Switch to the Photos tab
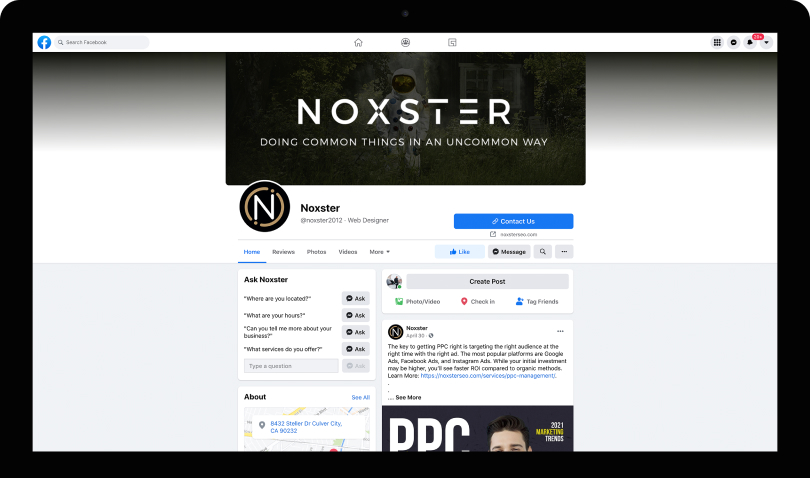Viewport: 810px width, 478px height. [x=316, y=252]
